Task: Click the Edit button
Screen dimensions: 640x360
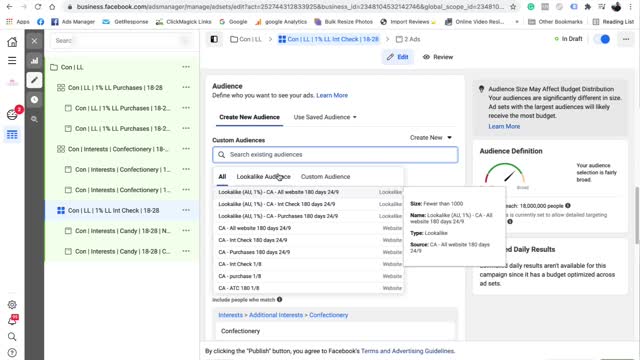Action: (x=398, y=57)
